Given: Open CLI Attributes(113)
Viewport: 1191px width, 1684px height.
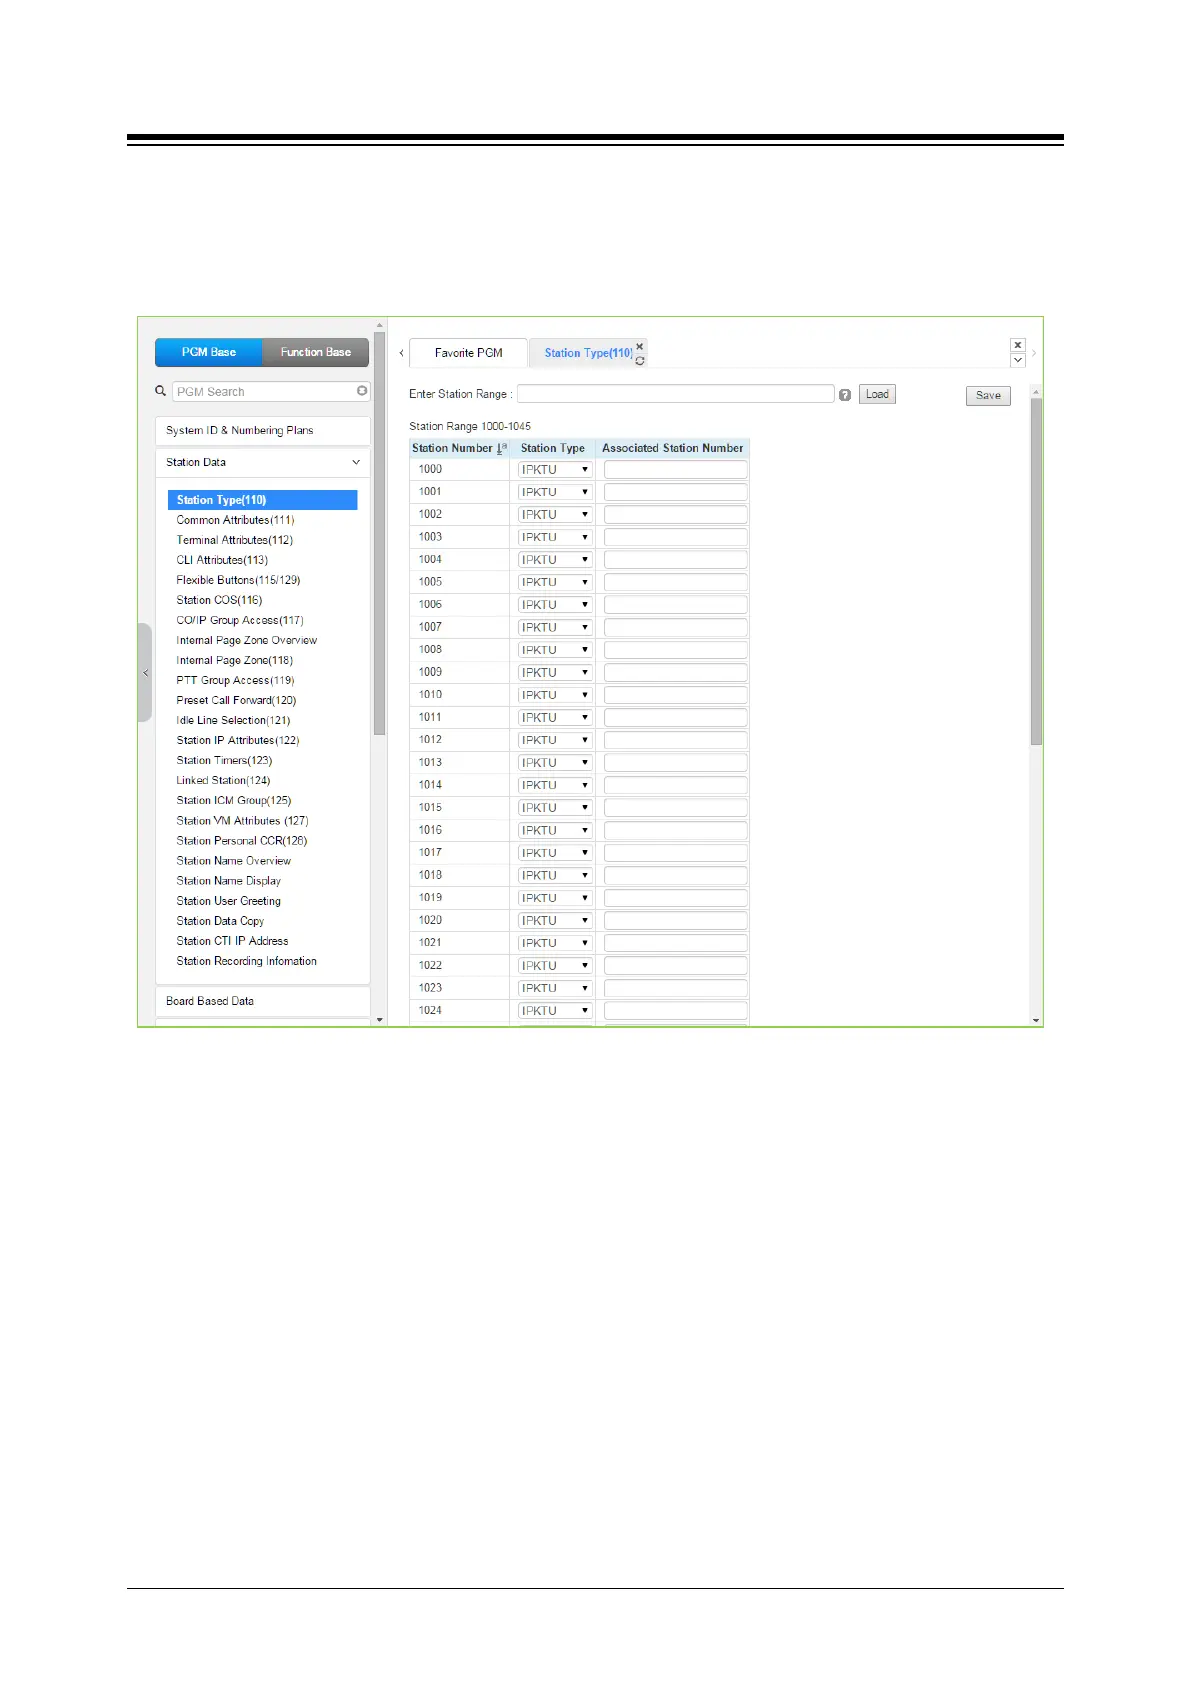Looking at the screenshot, I should point(222,560).
